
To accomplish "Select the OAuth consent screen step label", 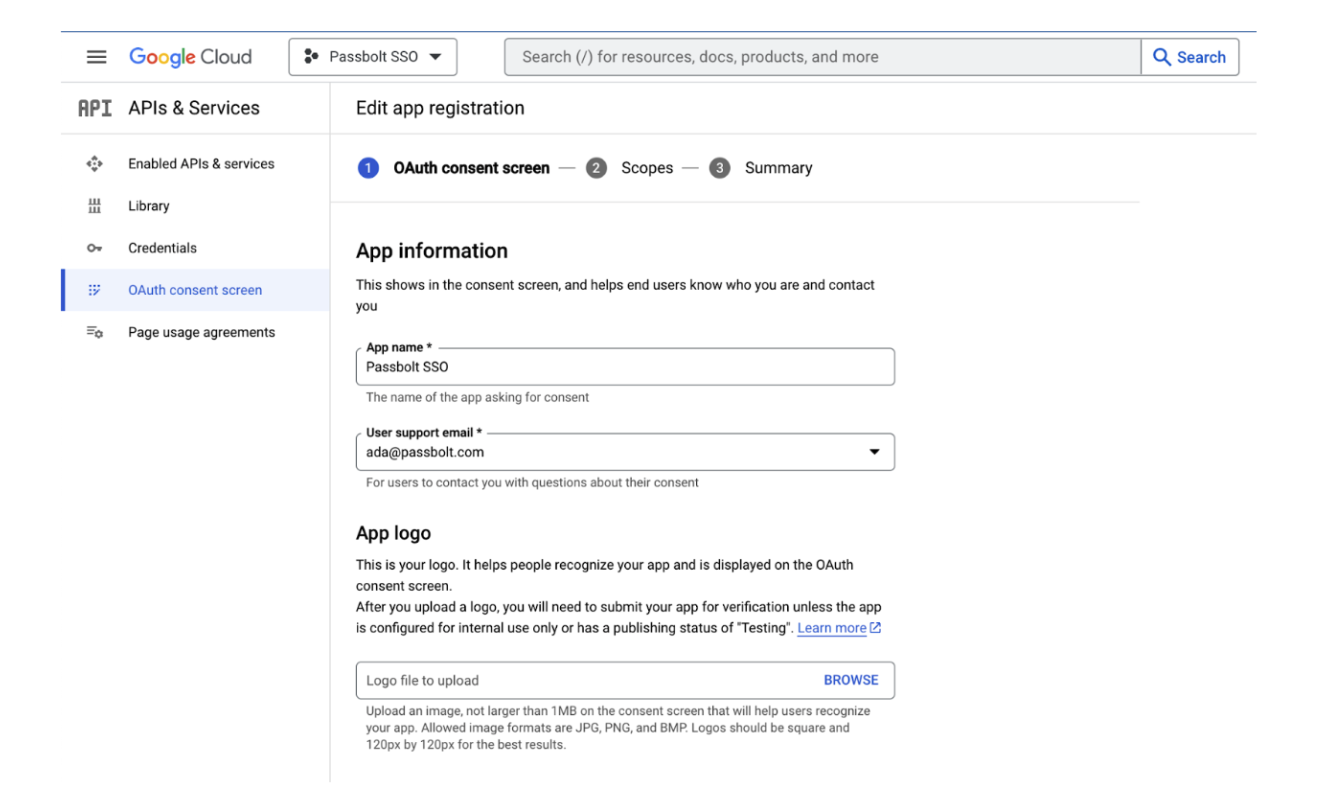I will point(471,168).
